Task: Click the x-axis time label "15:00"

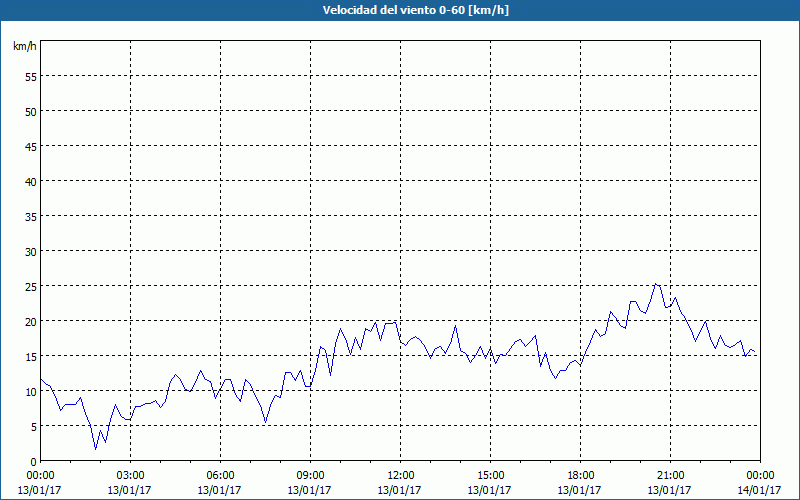Action: (490, 476)
